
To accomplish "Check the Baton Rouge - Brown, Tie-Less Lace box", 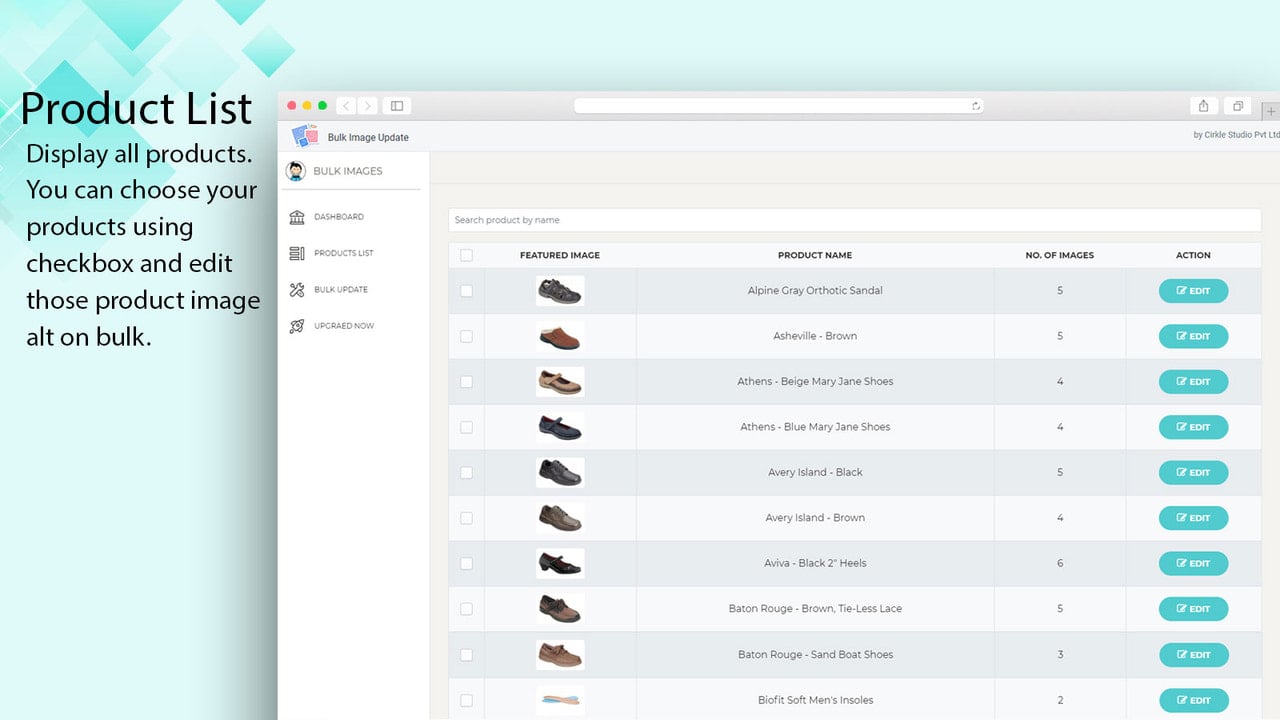I will (x=466, y=609).
